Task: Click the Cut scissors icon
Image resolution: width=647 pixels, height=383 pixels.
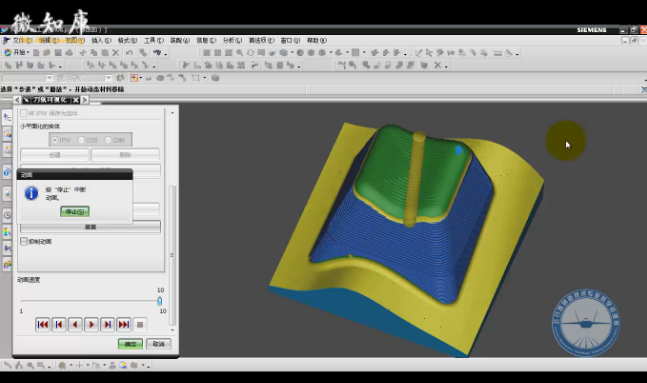Action: [83, 53]
